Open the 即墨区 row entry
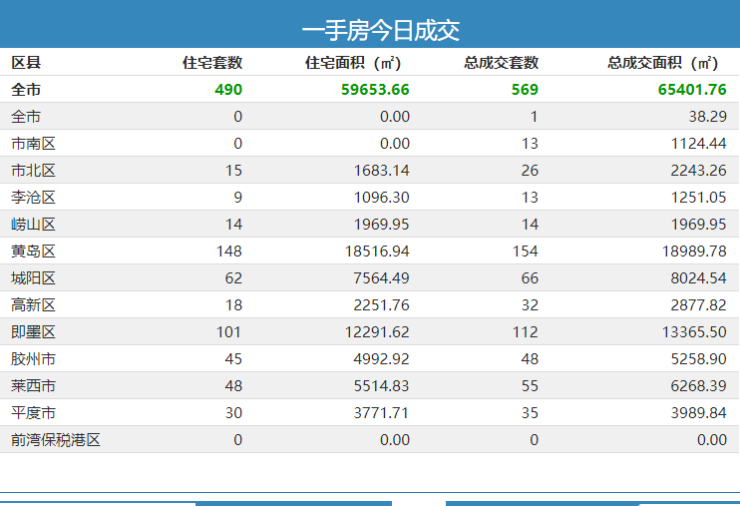Screen dimensions: 740x506 coord(33,333)
